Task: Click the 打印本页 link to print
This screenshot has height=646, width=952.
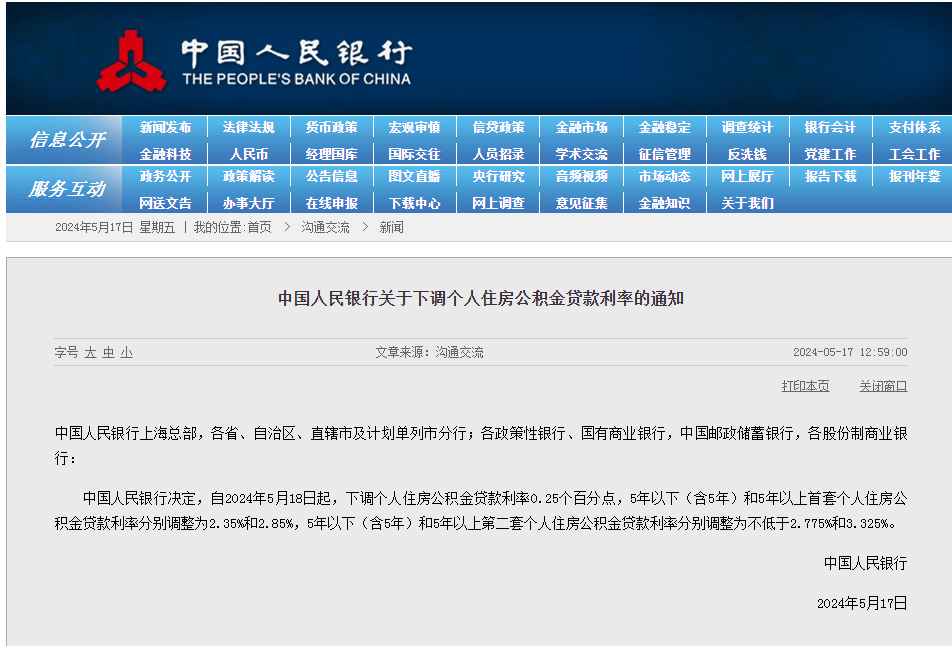Action: coord(804,385)
